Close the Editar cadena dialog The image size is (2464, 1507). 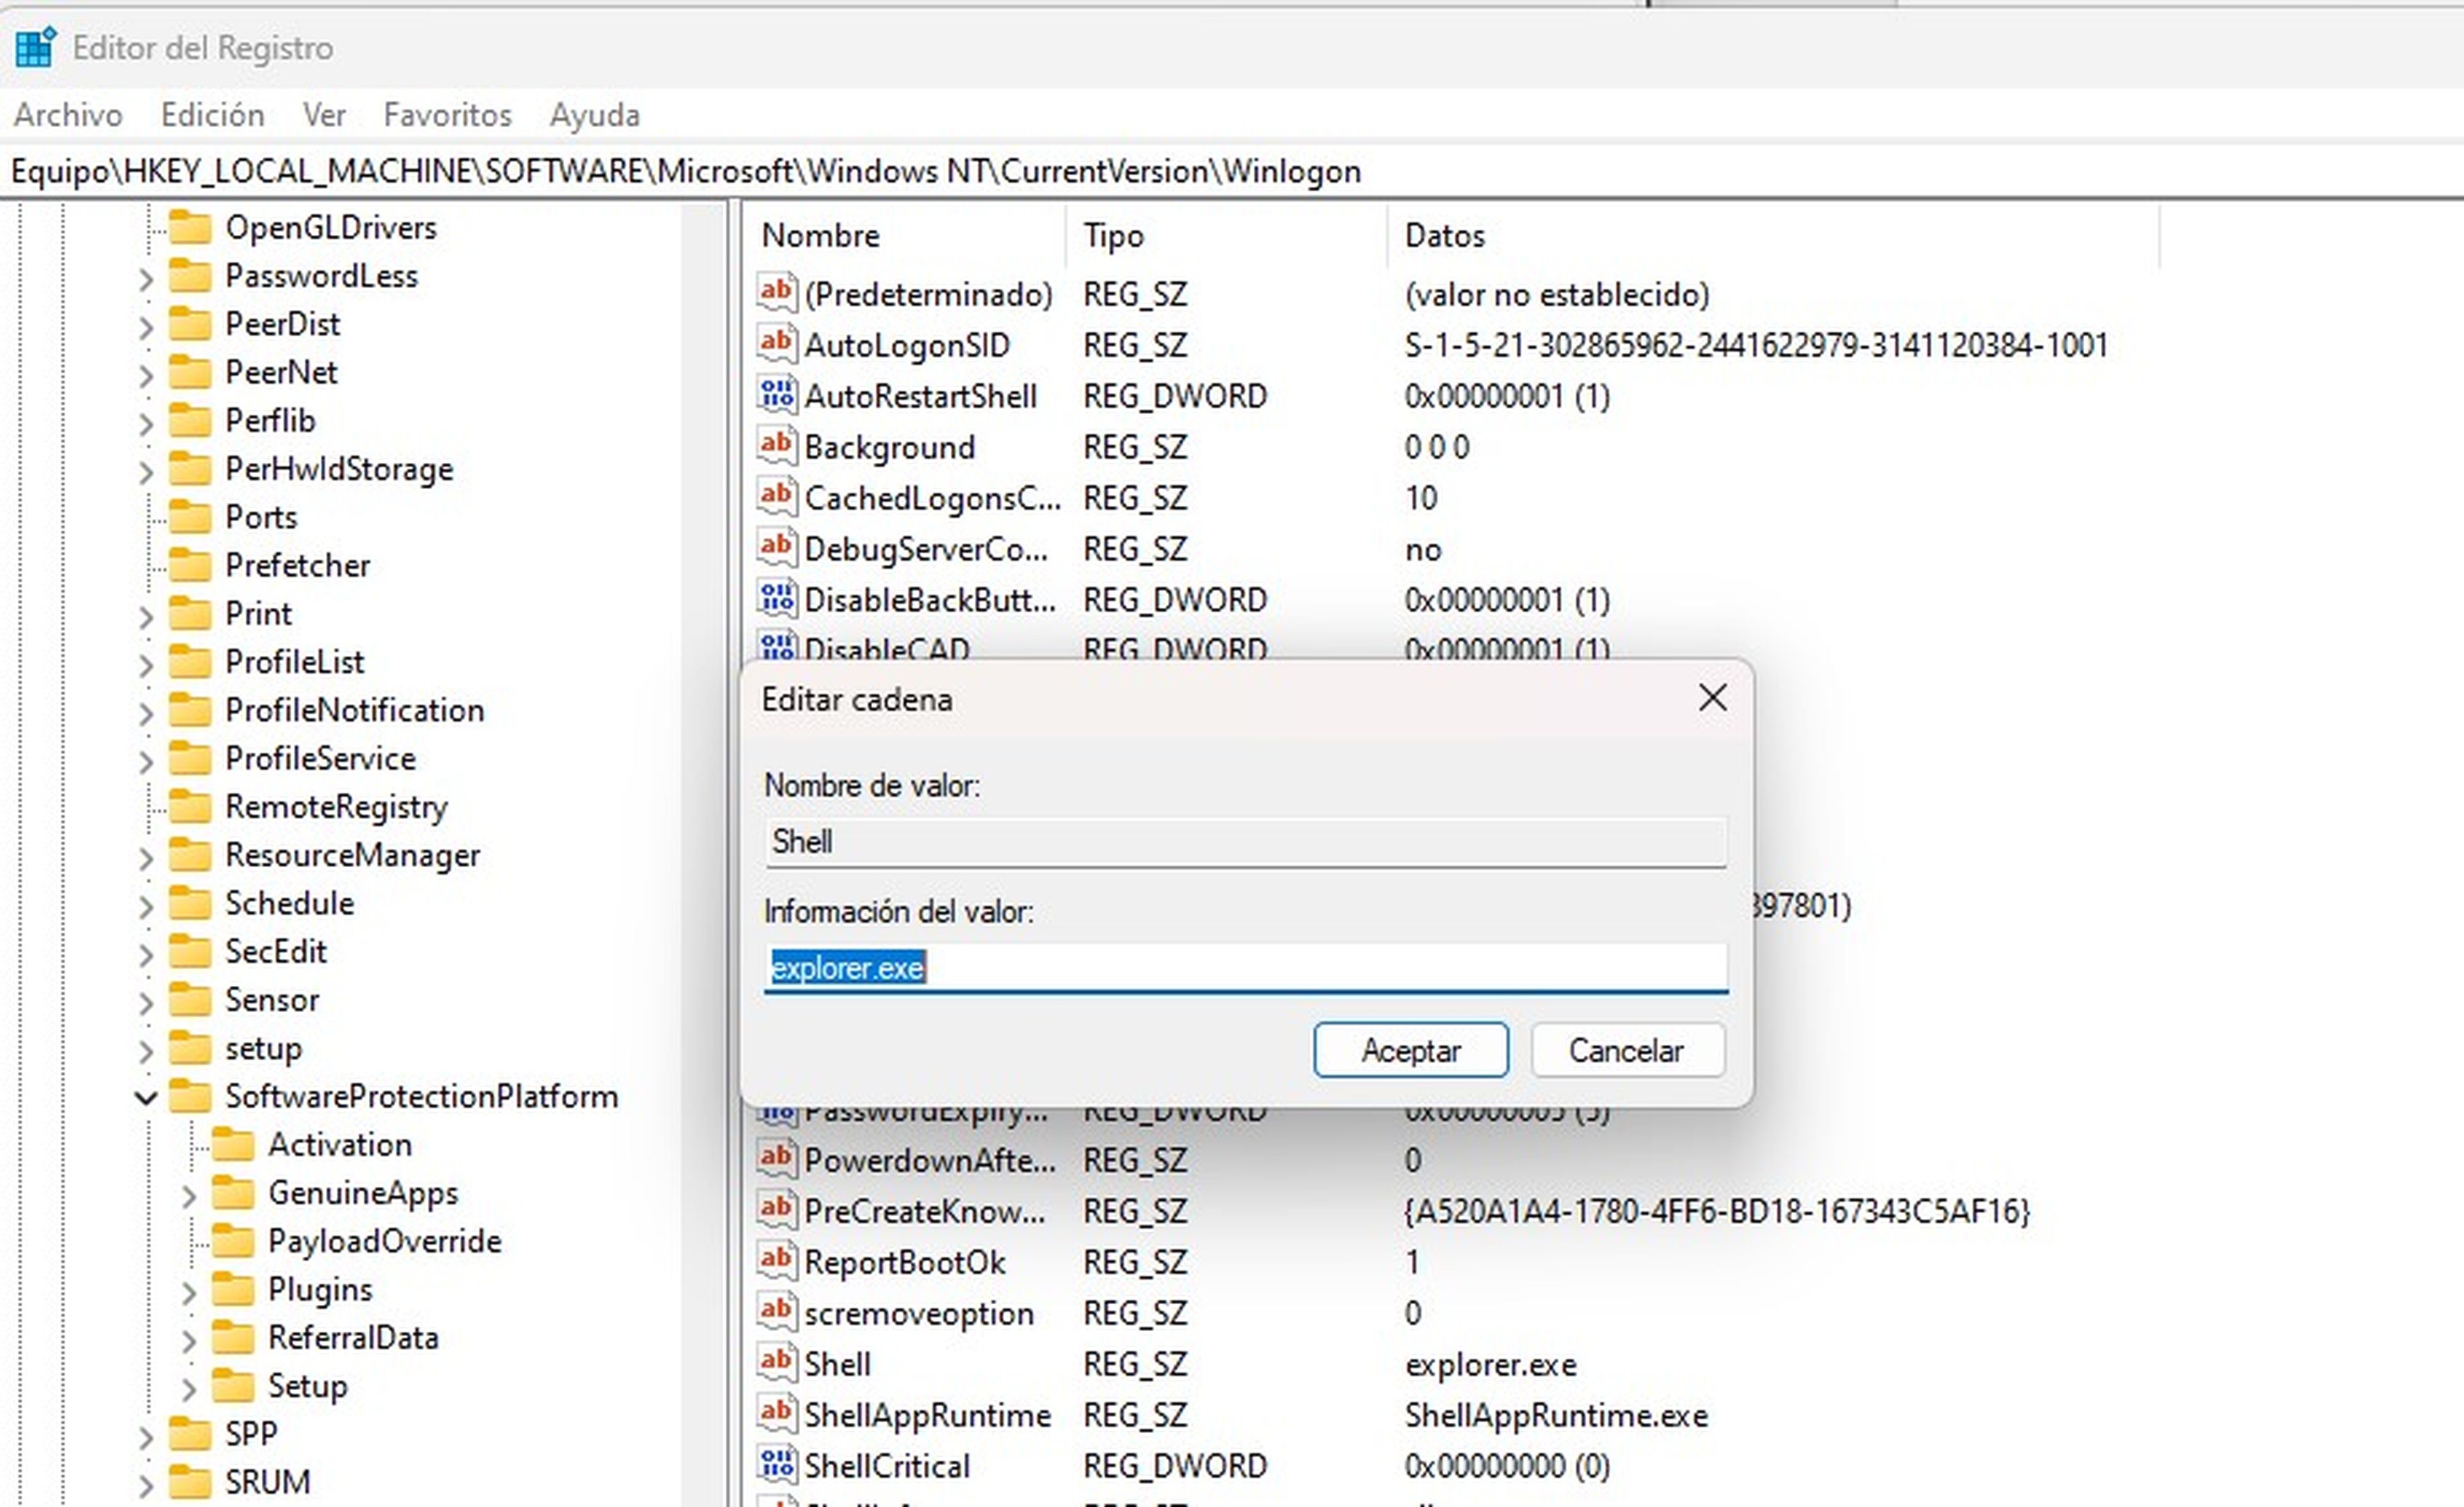point(1712,698)
